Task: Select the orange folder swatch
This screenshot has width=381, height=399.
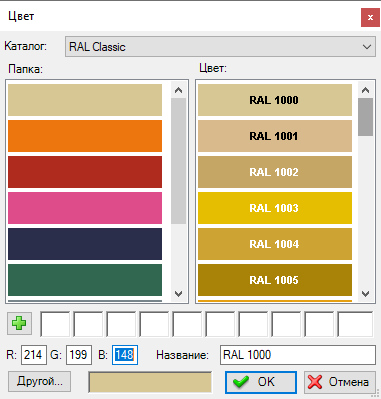Action: [85, 136]
